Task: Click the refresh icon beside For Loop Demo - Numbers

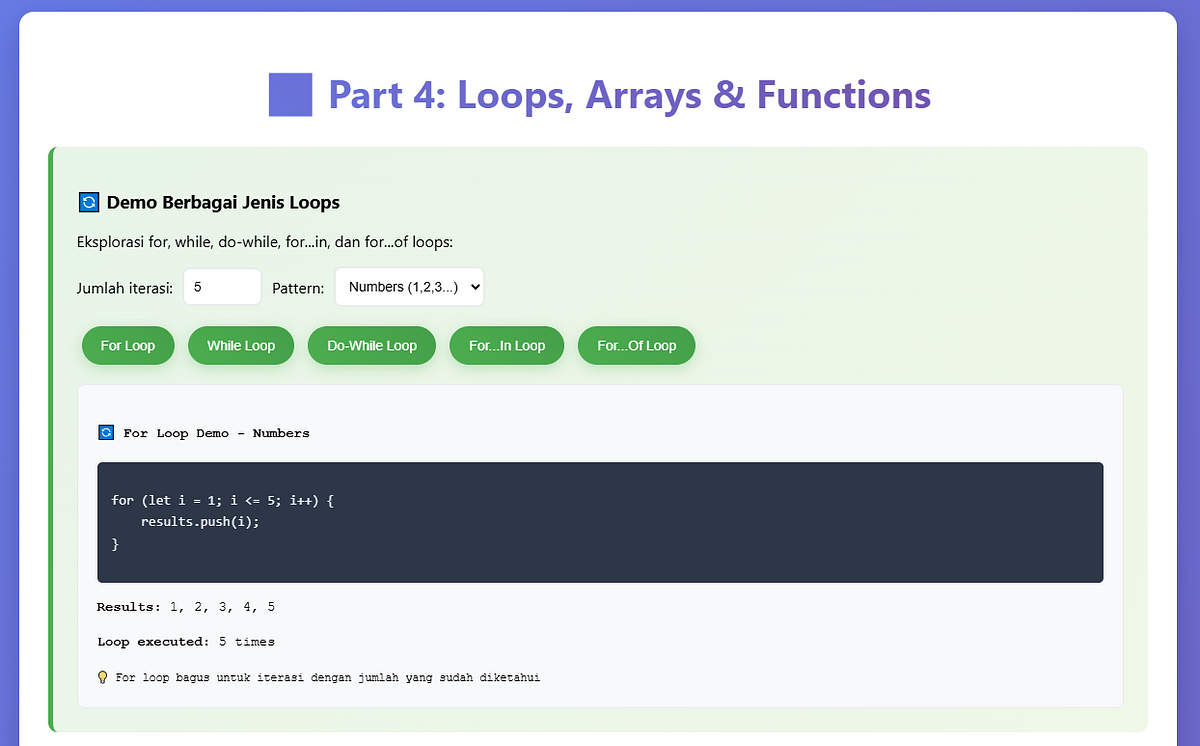Action: pos(107,433)
